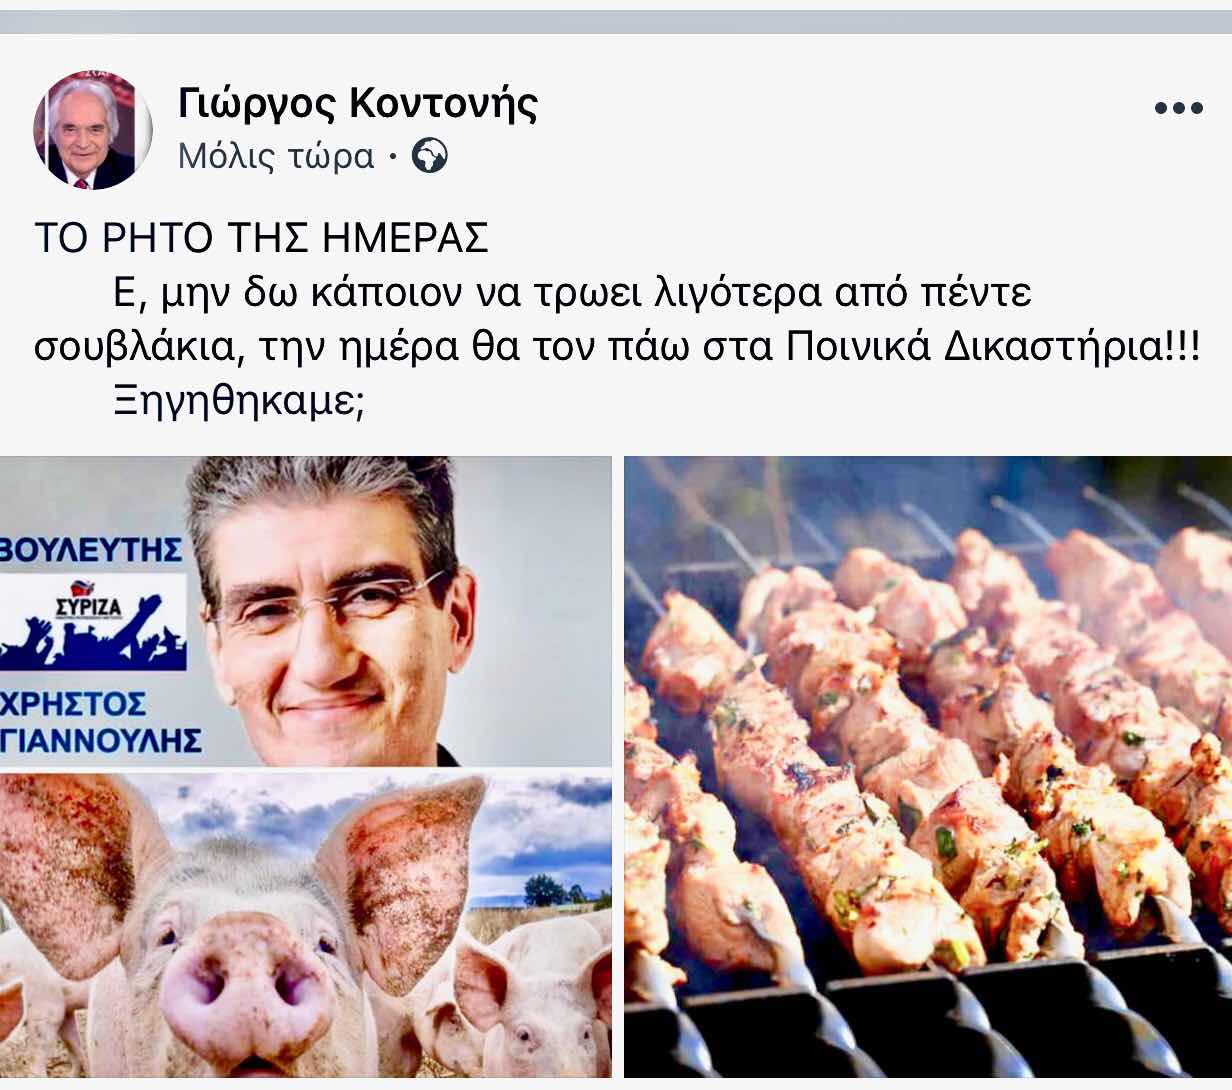This screenshot has height=1090, width=1232.
Task: Click the ΒΟΥΛΕΥΤΗΣ label on the poster
Action: pos(92,549)
